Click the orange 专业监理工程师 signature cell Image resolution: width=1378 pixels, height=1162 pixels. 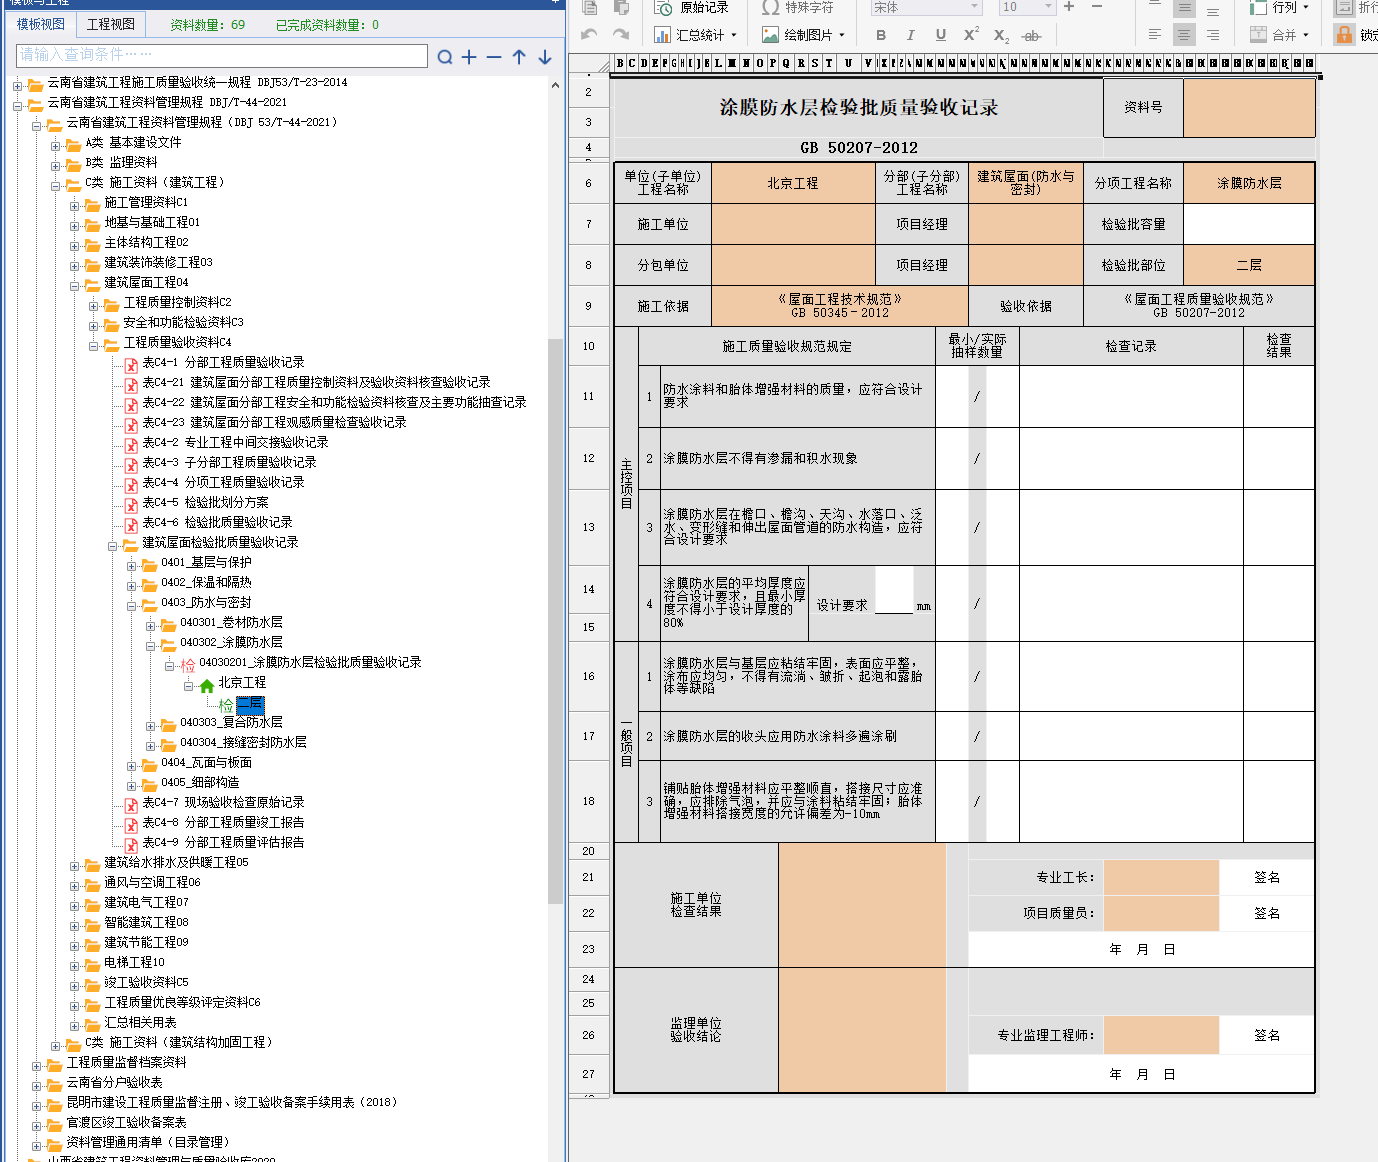tap(1161, 1035)
